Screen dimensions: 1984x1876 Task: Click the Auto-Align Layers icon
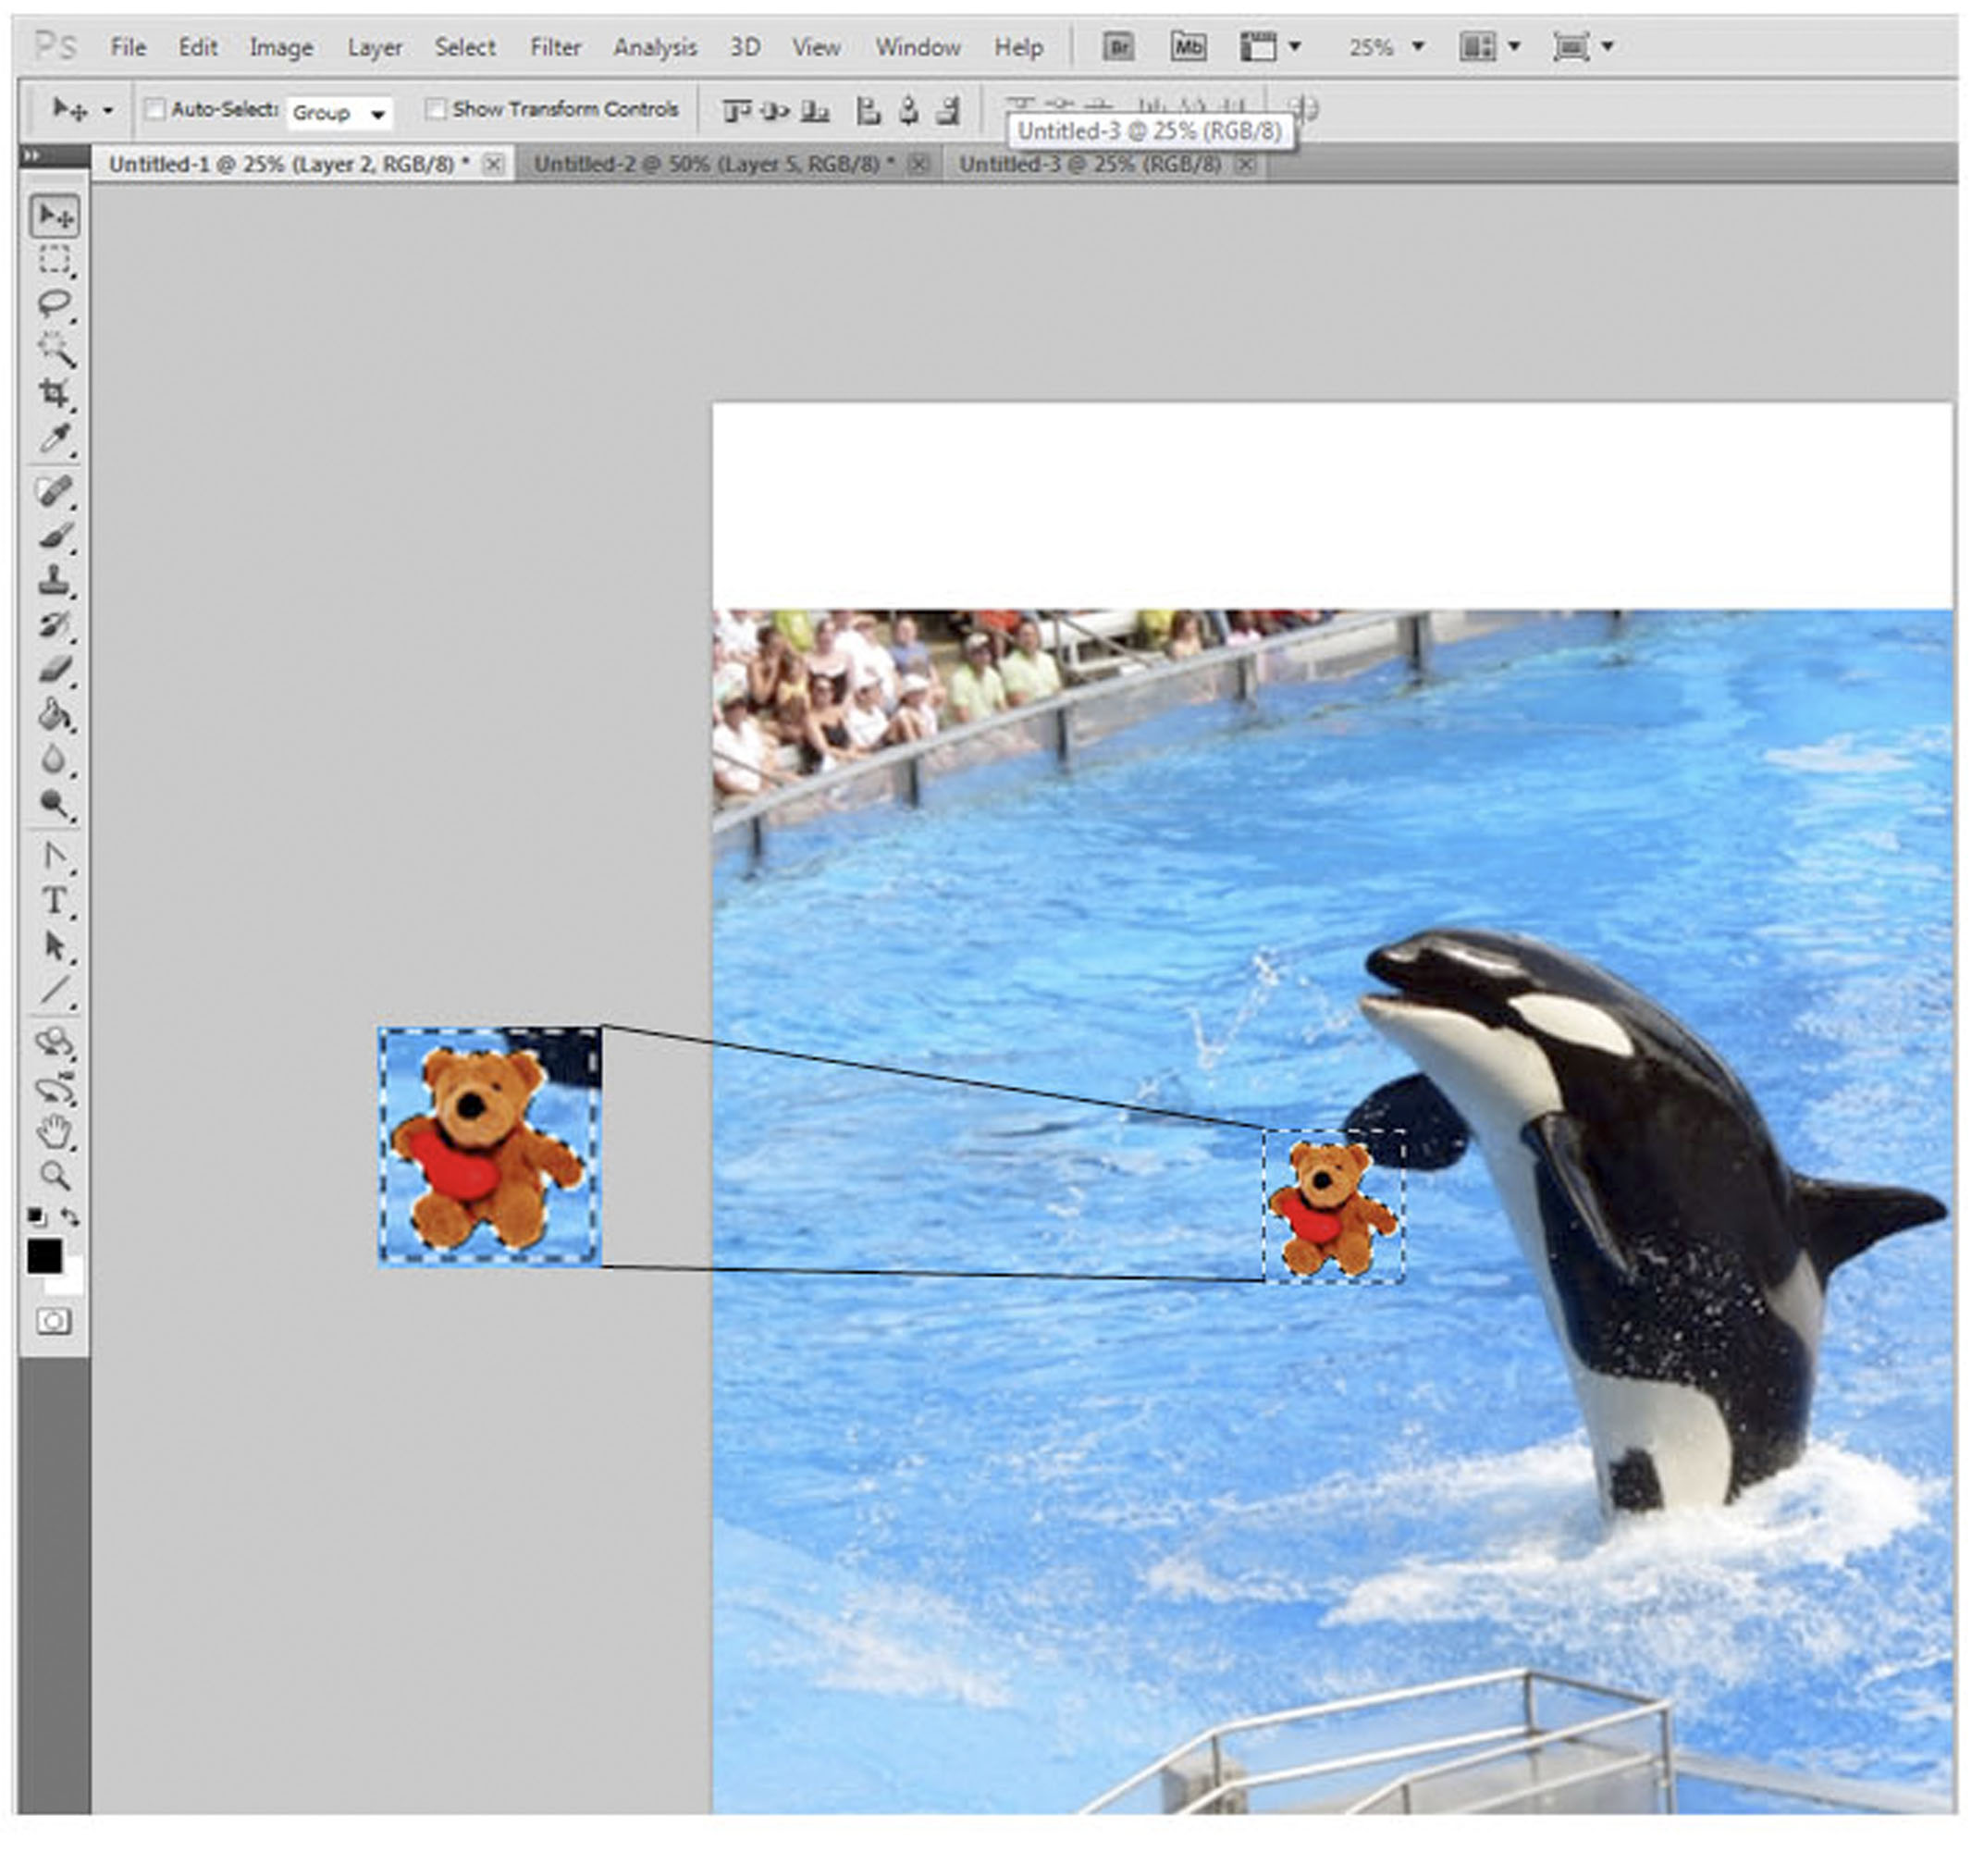[x=1303, y=108]
